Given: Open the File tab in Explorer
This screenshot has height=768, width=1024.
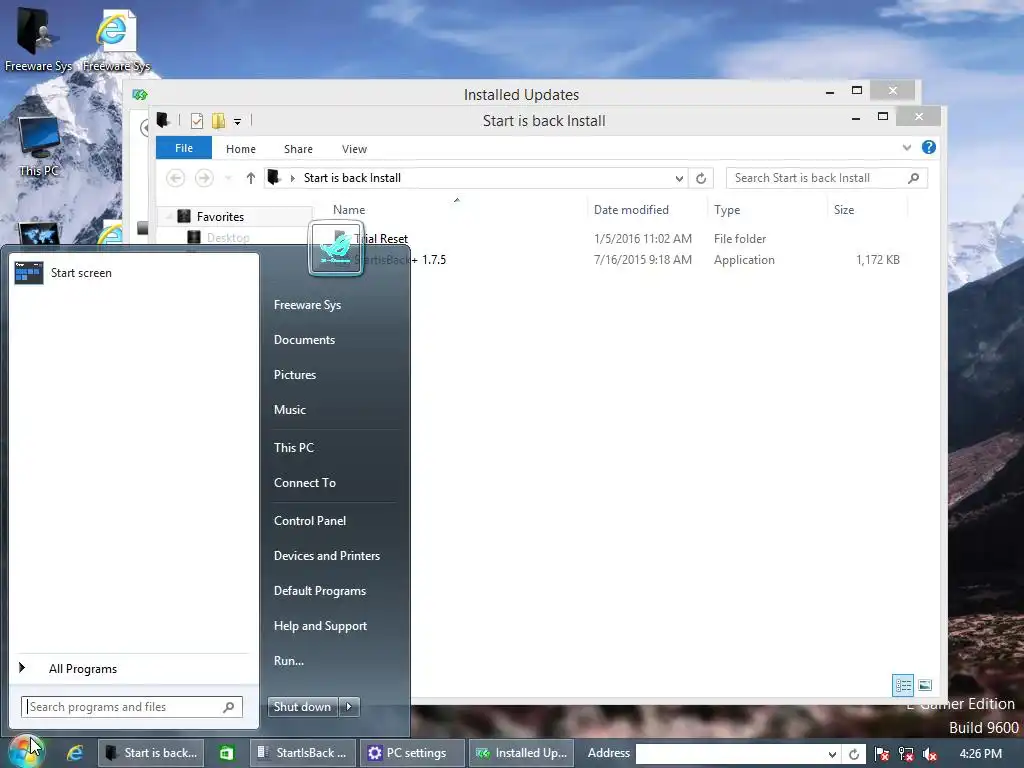Looking at the screenshot, I should [184, 148].
